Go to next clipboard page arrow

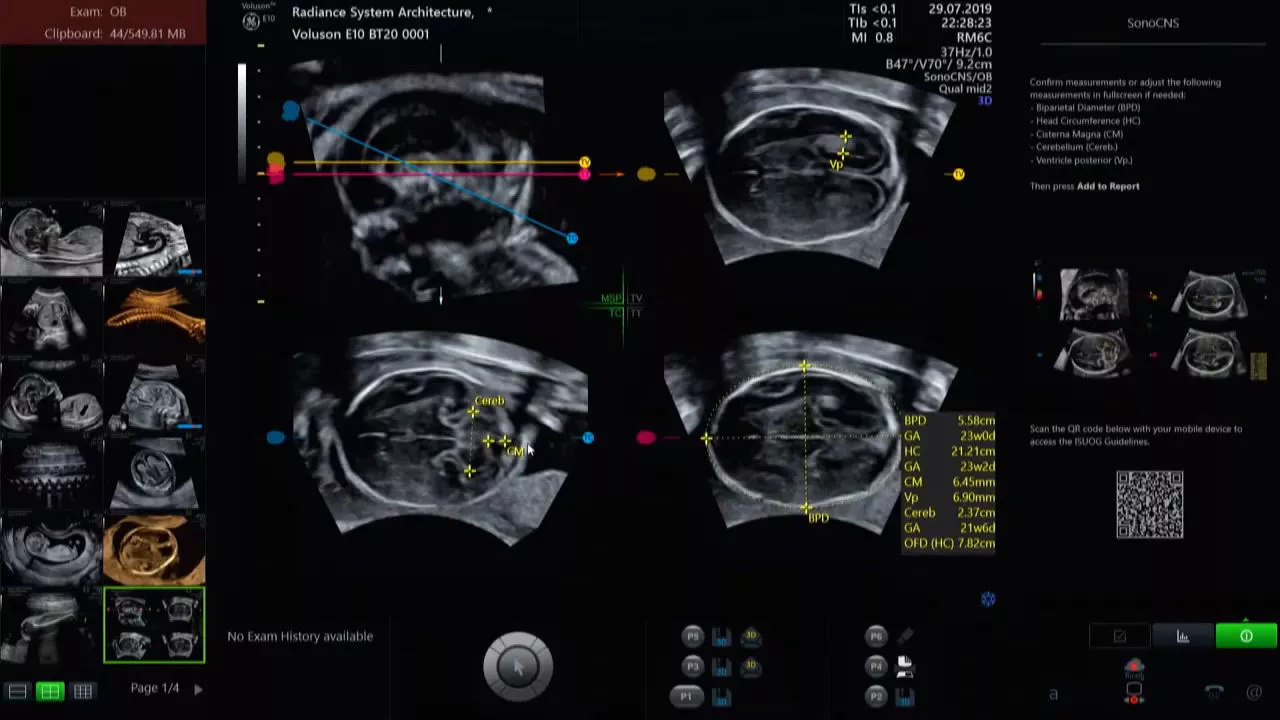tap(198, 689)
